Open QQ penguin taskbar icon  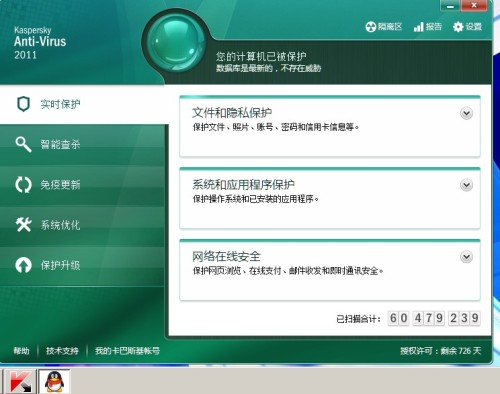[54, 382]
